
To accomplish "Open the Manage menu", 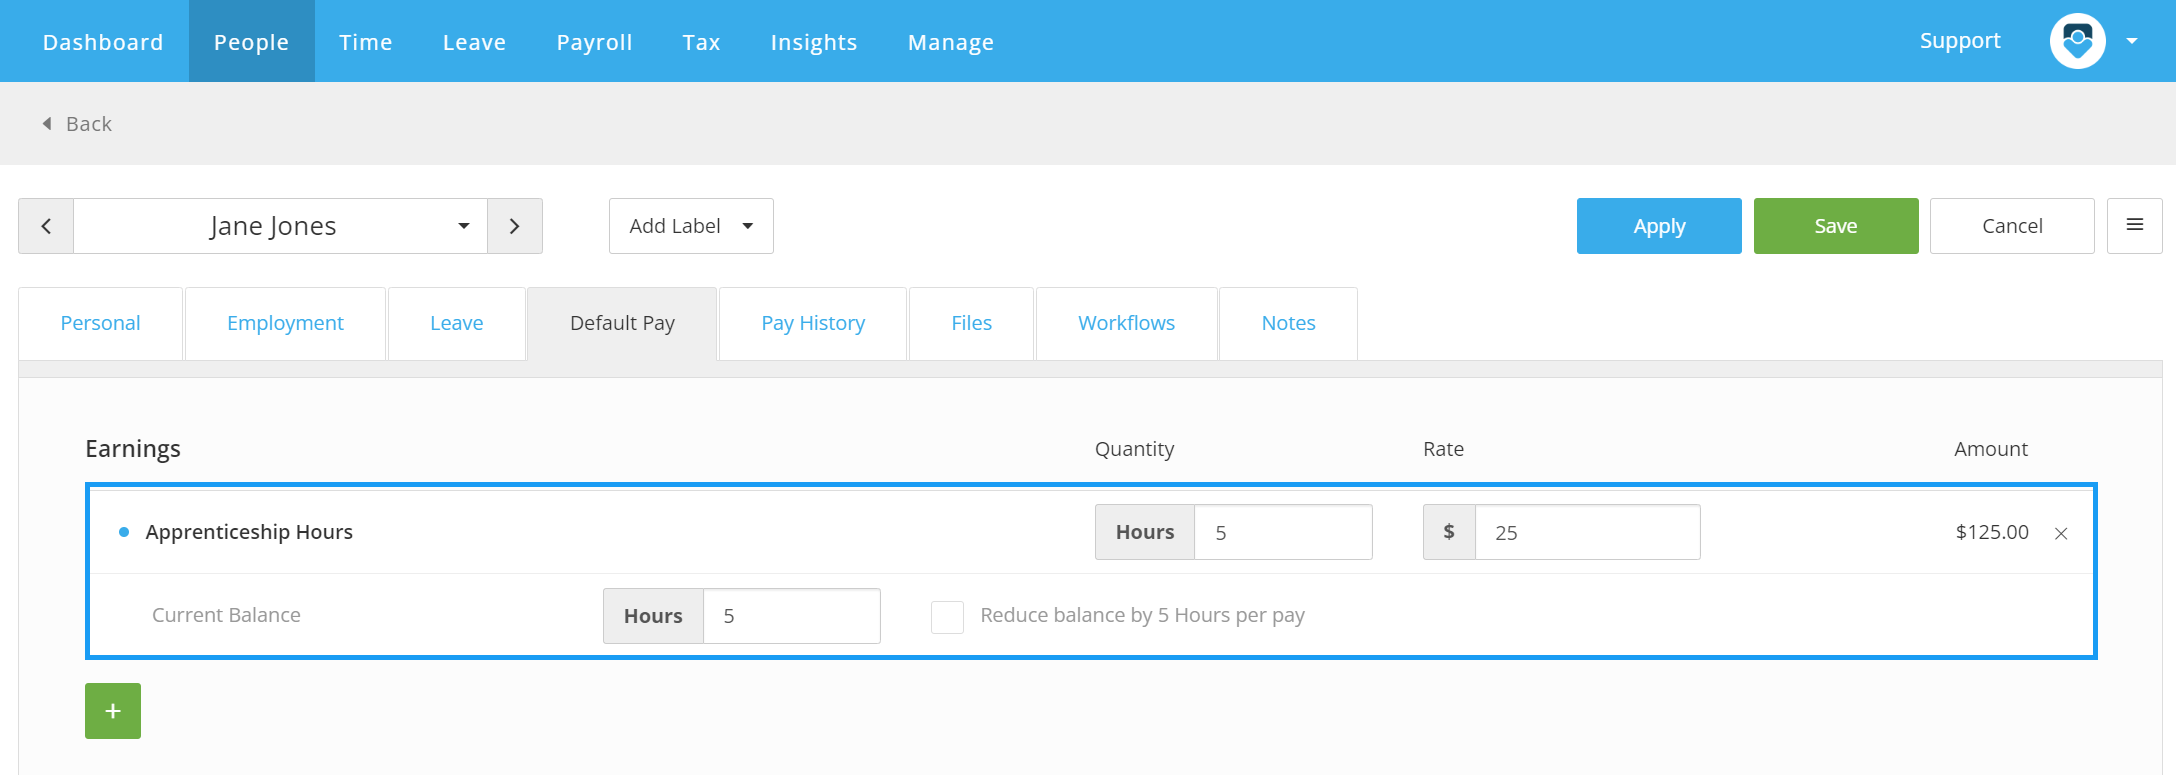I will (951, 42).
